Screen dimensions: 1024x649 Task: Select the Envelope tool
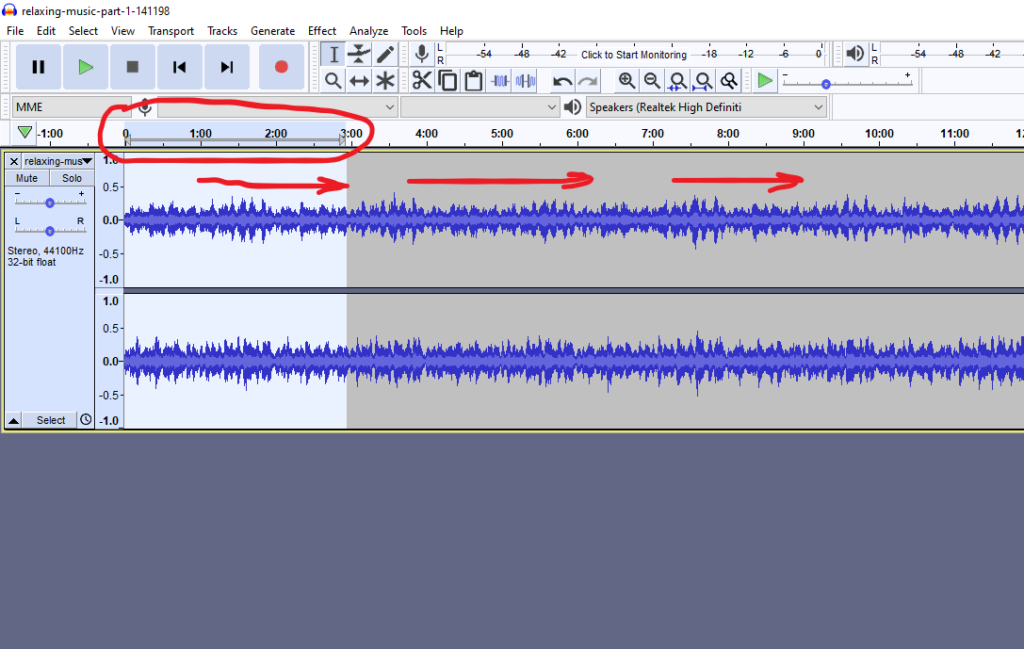359,54
